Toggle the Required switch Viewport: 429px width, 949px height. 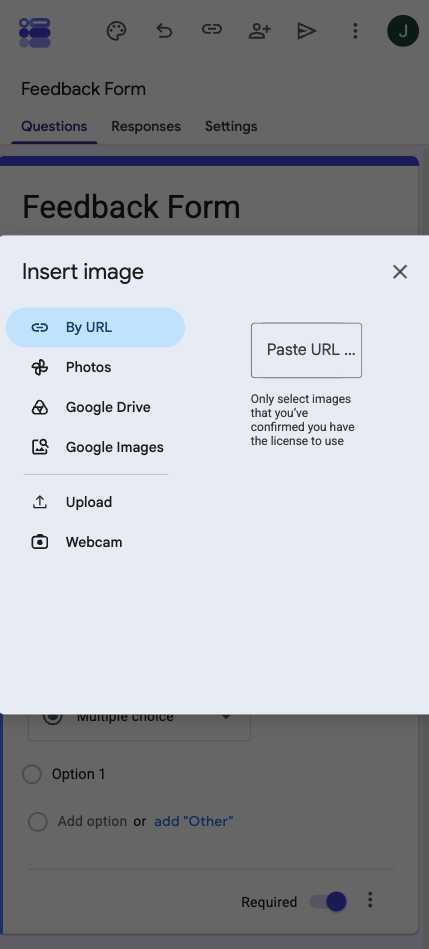tap(328, 902)
